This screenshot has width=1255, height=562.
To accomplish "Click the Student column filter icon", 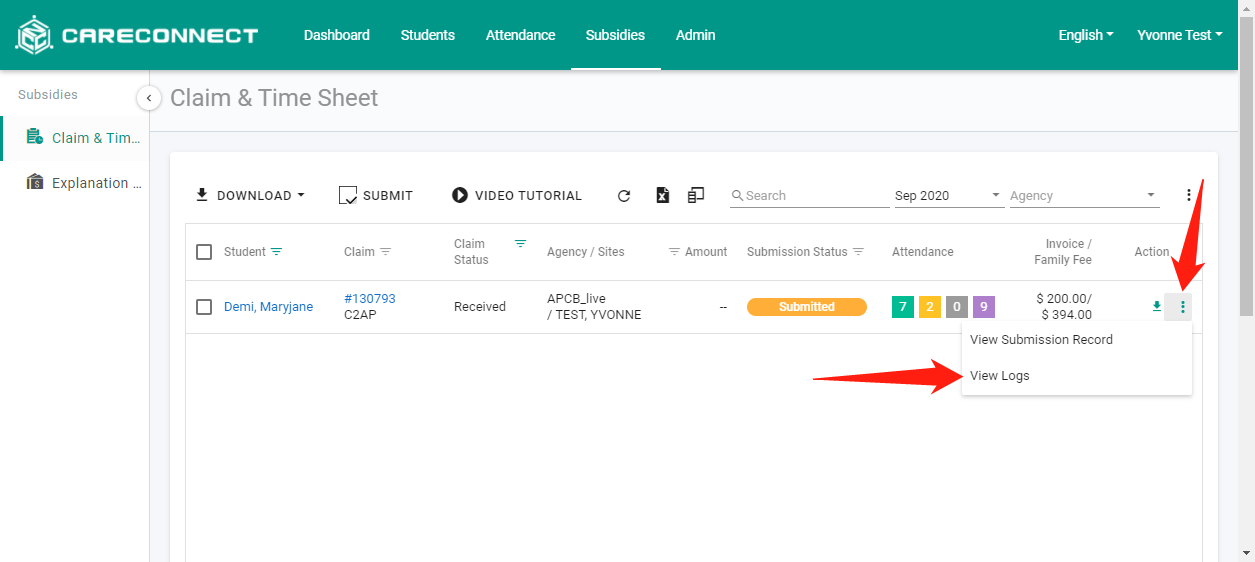I will [277, 252].
